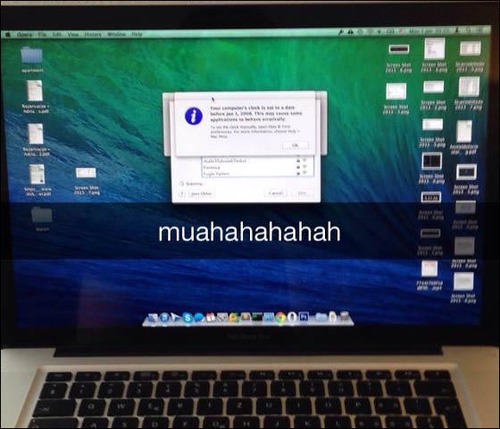Open Skype from the dock
This screenshot has width=500, height=429.
(188, 317)
